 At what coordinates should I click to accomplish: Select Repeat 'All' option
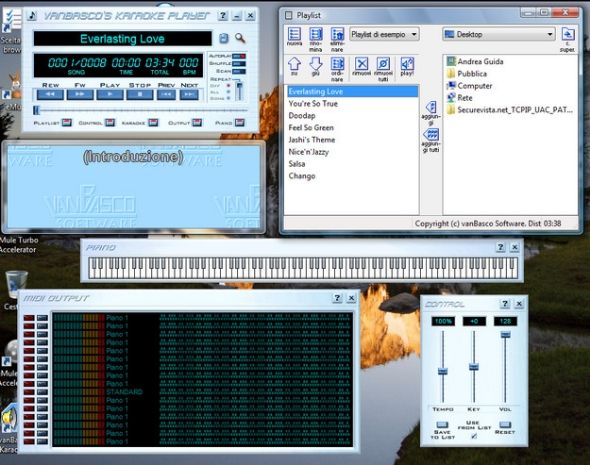point(228,92)
